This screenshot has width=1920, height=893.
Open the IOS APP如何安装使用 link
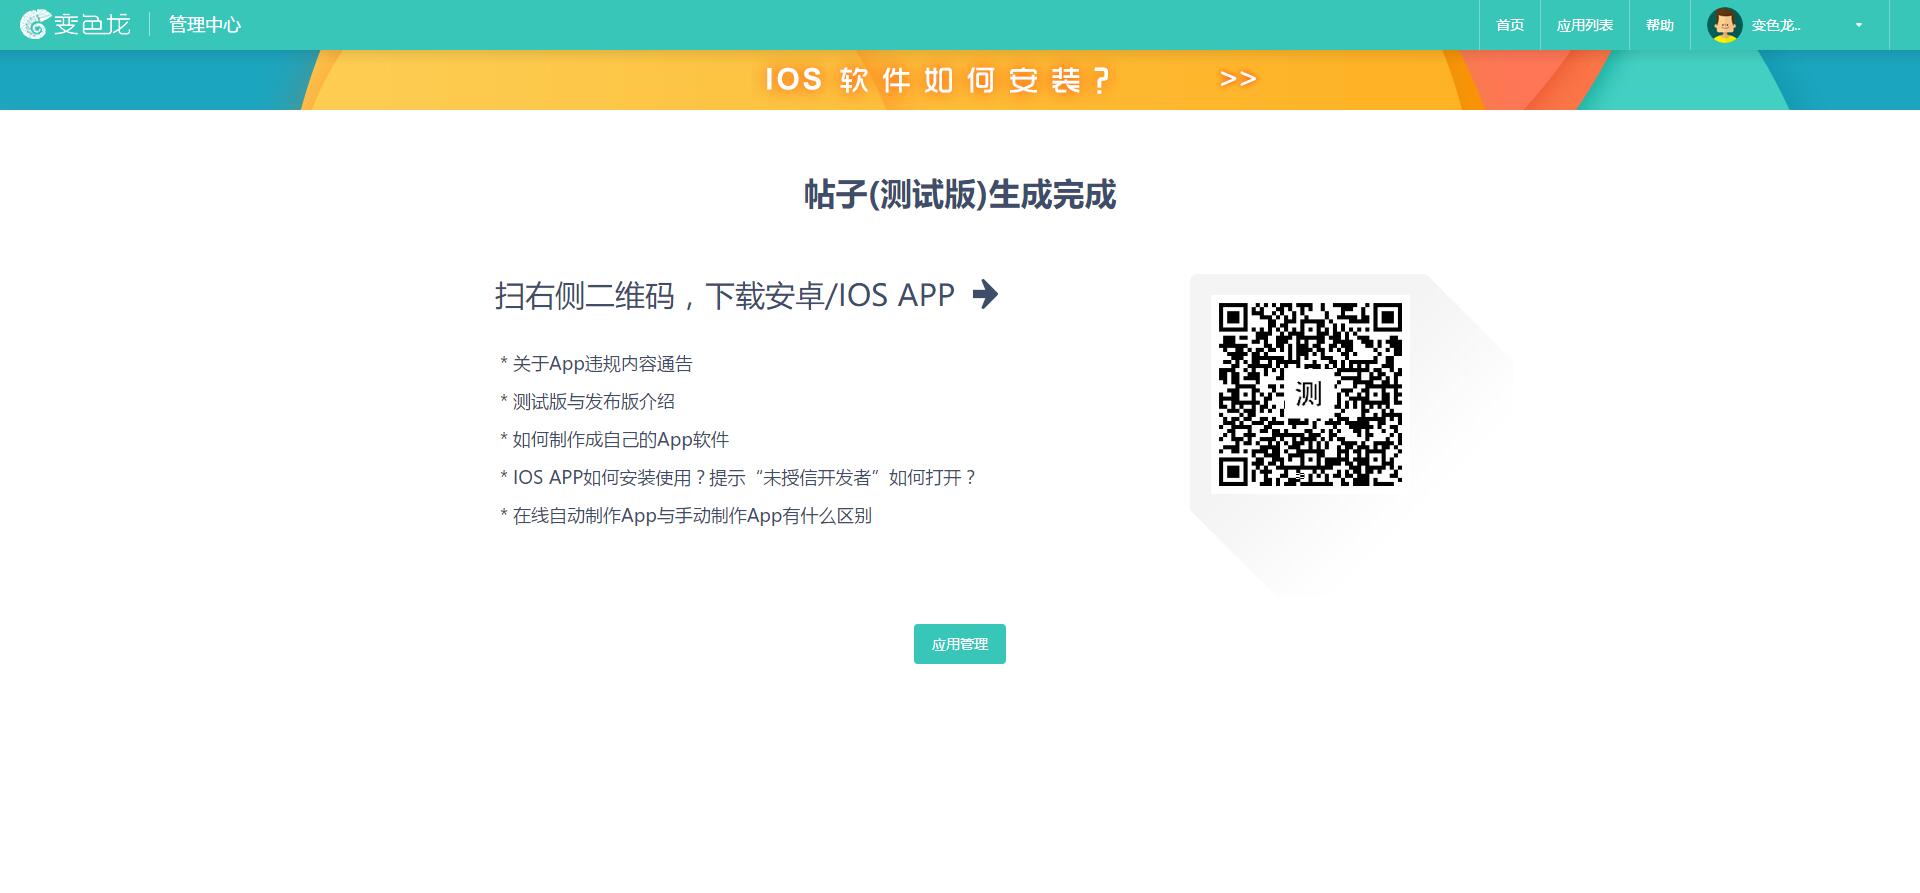(745, 478)
